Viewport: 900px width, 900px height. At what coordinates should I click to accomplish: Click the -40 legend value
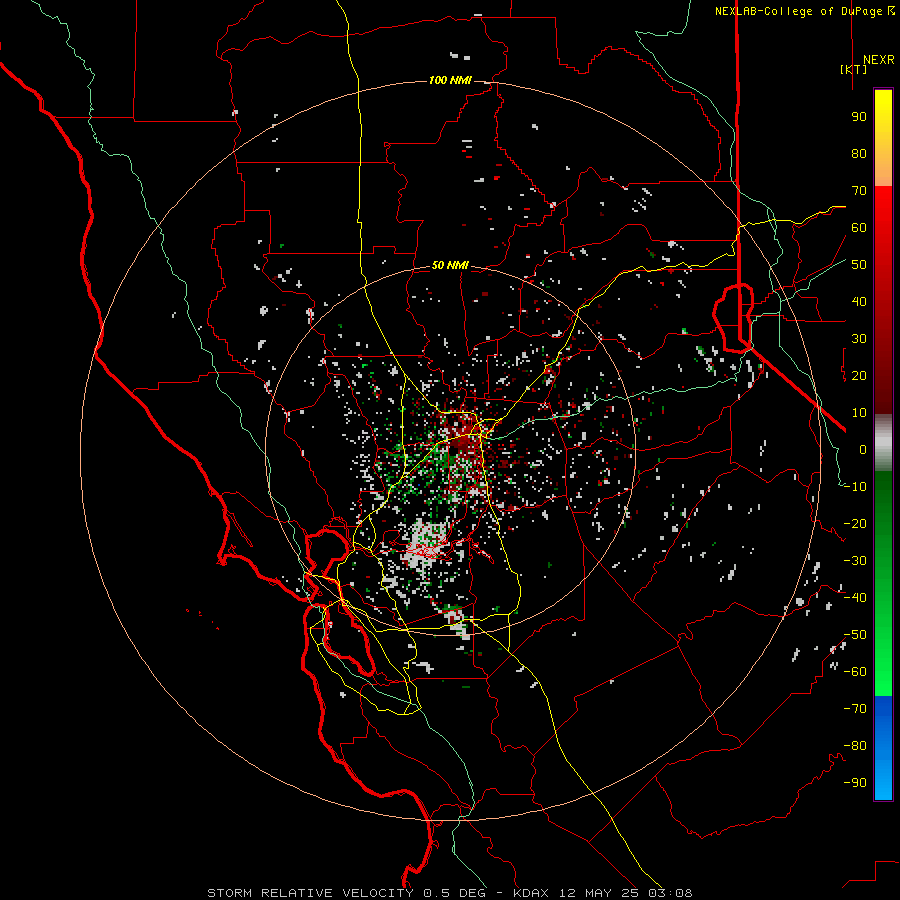(855, 598)
